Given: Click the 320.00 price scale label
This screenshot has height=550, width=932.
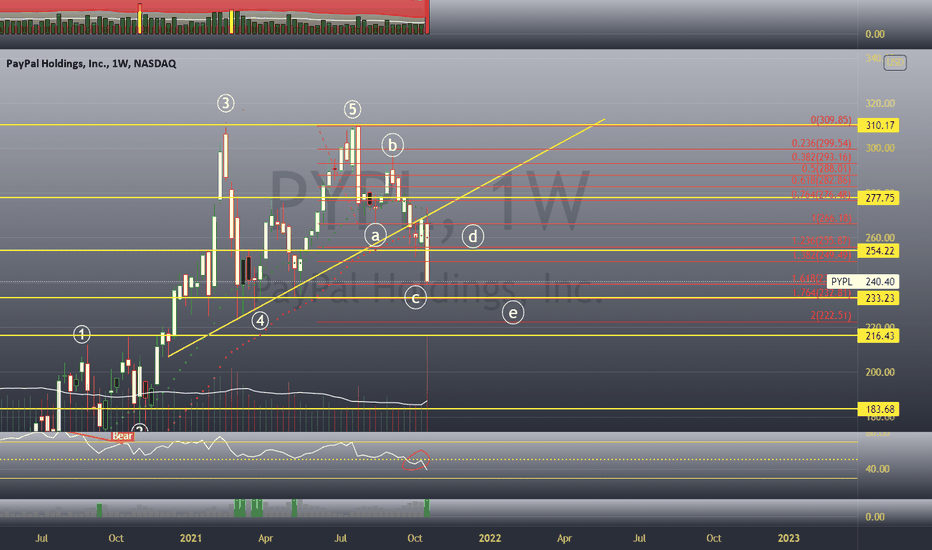Looking at the screenshot, I should click(880, 103).
